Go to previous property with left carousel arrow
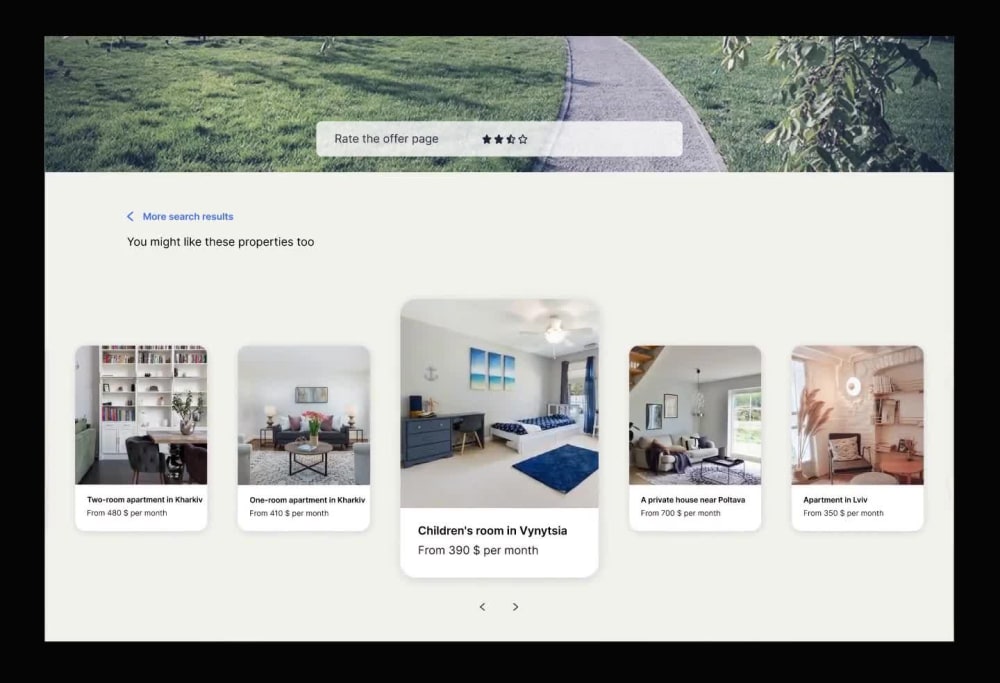 tap(482, 607)
